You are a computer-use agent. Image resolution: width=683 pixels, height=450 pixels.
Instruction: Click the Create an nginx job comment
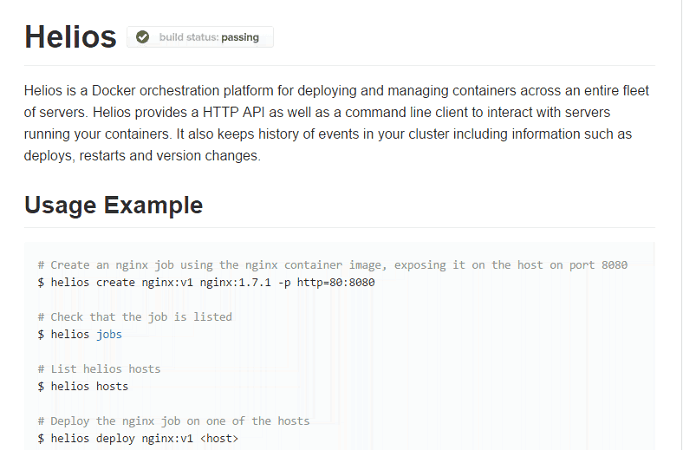point(332,265)
